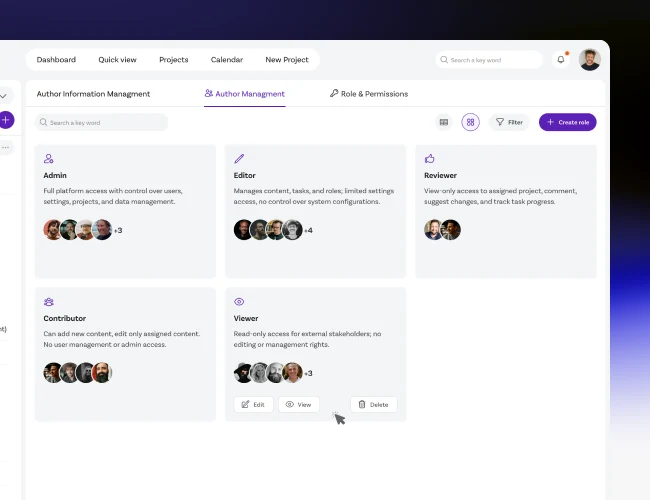Image resolution: width=650 pixels, height=500 pixels.
Task: Open the Viewer role title
Action: (x=246, y=318)
